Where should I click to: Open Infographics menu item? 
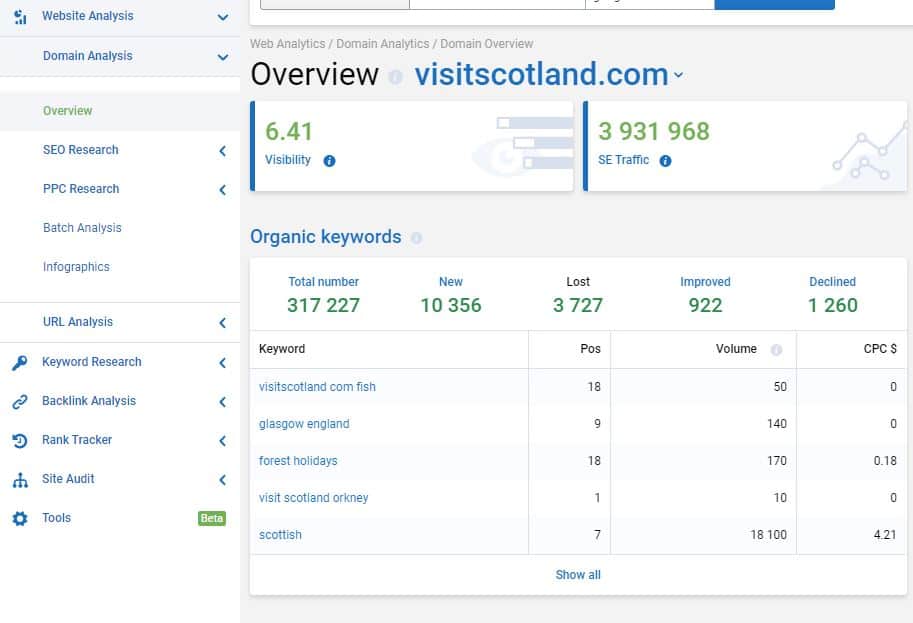(x=76, y=267)
